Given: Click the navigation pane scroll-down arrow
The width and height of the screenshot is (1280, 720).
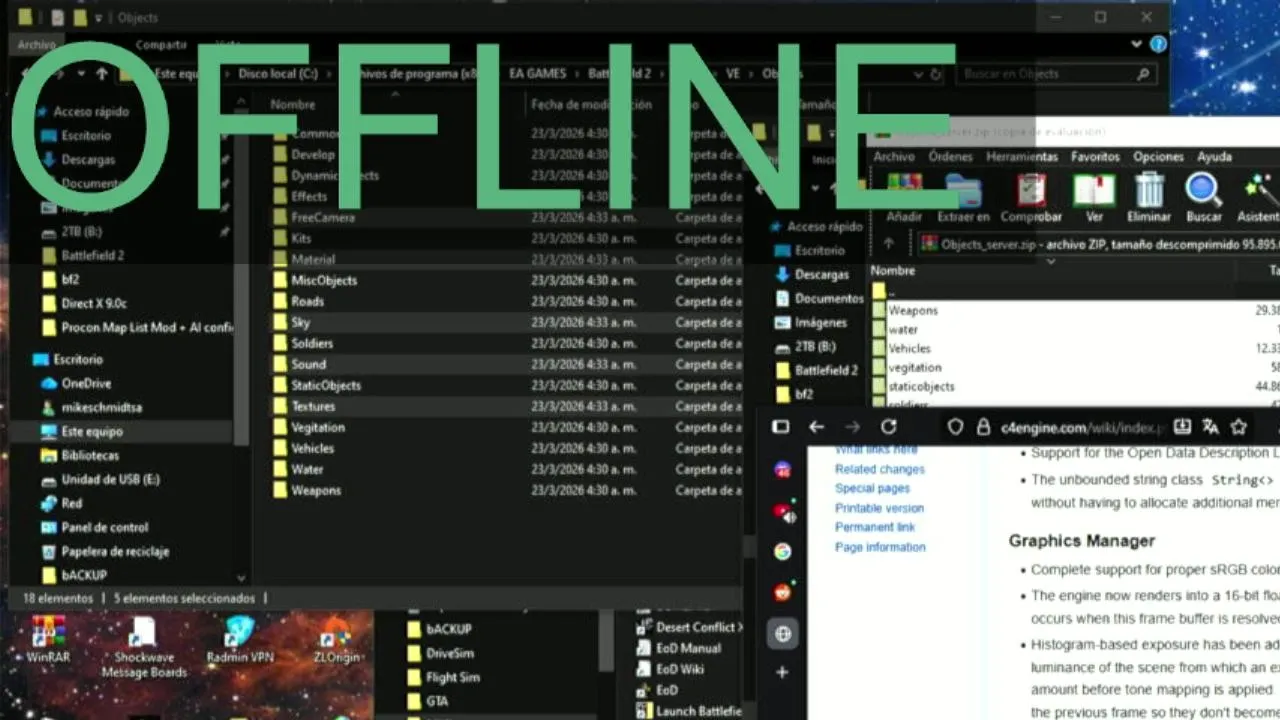Looking at the screenshot, I should coord(240,578).
